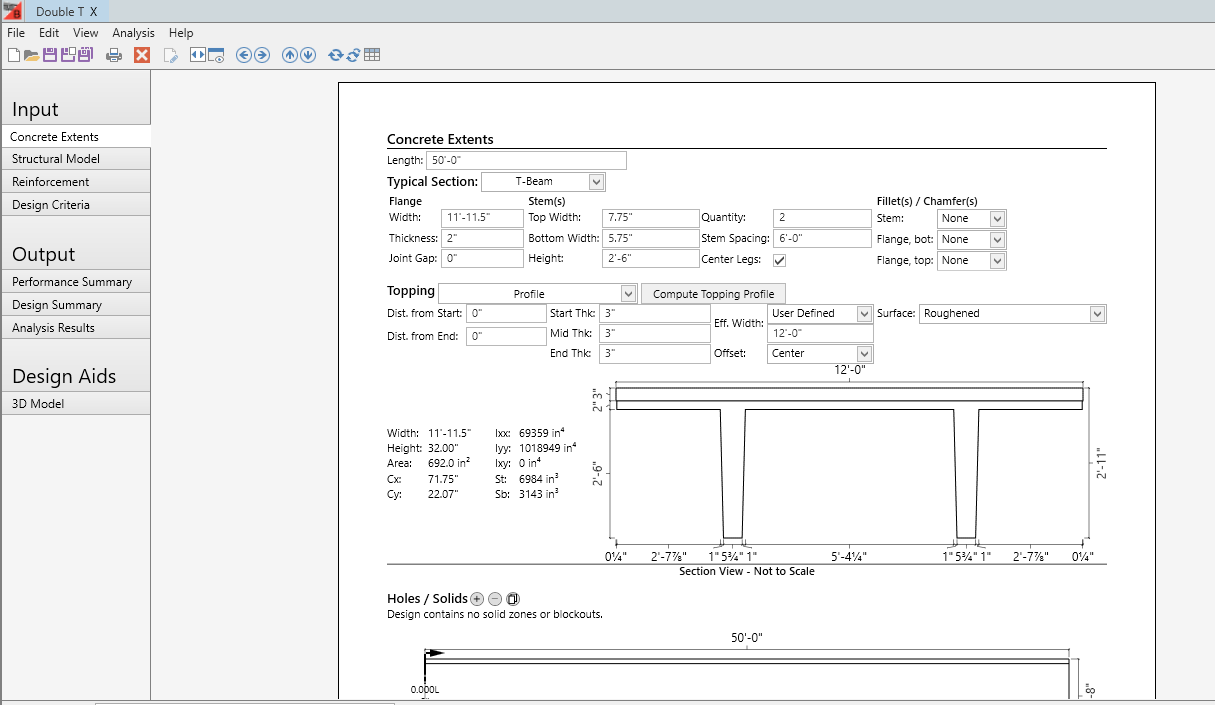This screenshot has width=1215, height=705.
Task: Click the refresh/recalculate toolbar icon
Action: tap(336, 54)
